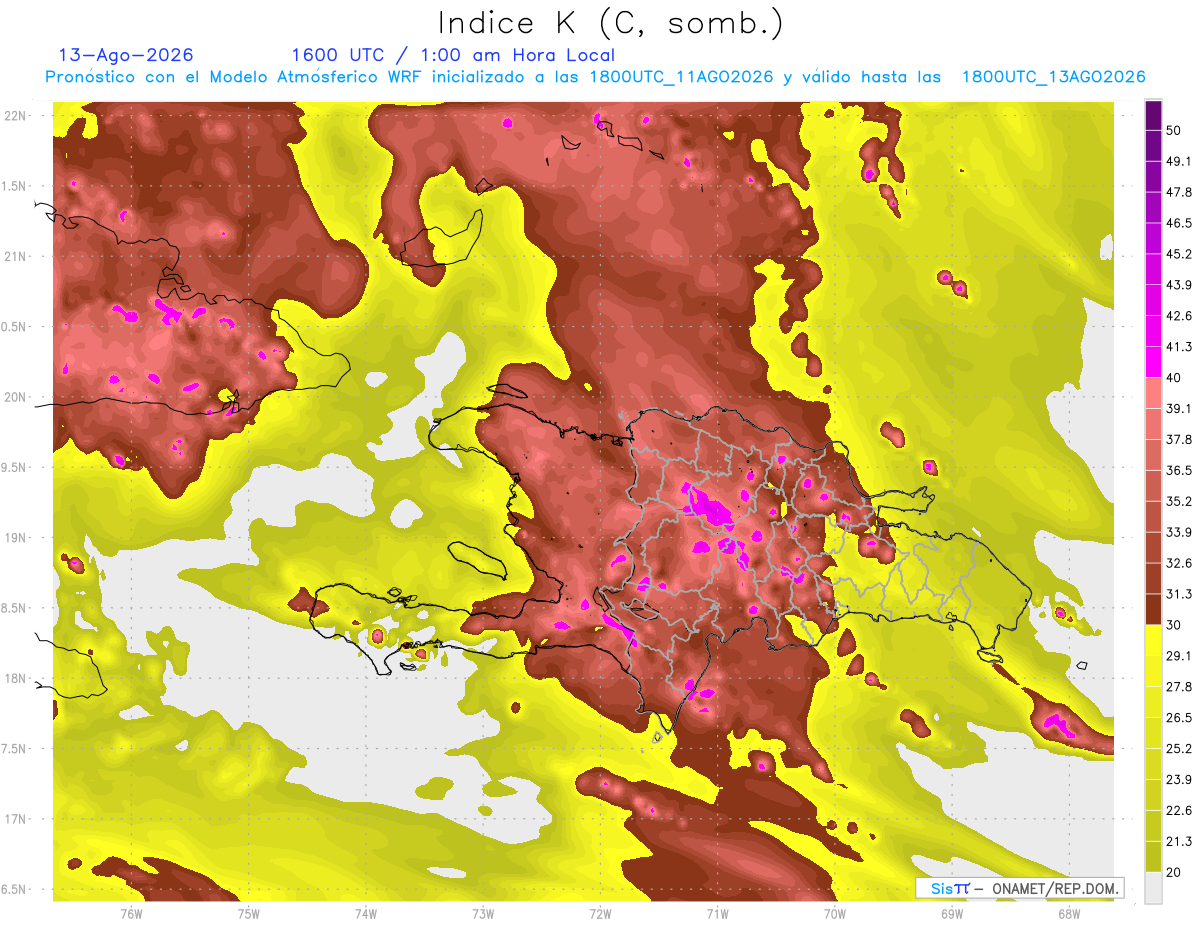
Task: Click the colorbar value 32.6
Action: point(1178,563)
